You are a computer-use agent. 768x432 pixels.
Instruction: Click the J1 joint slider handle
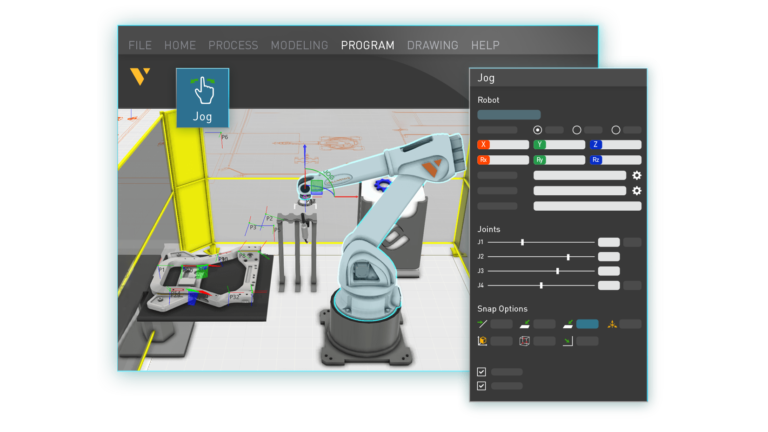(523, 242)
